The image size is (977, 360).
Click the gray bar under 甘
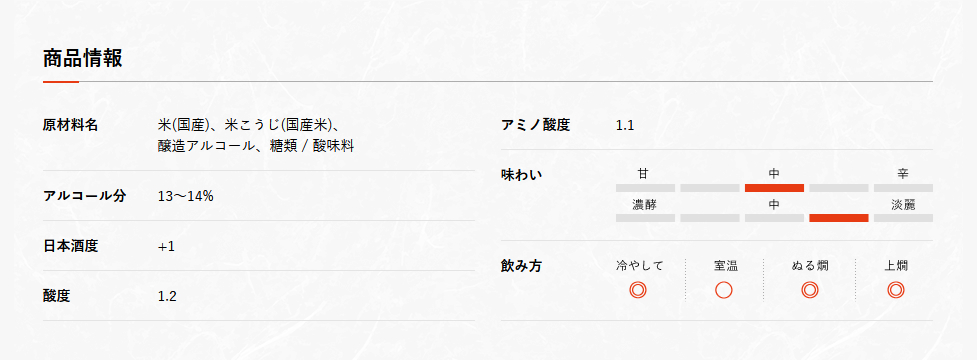click(646, 188)
